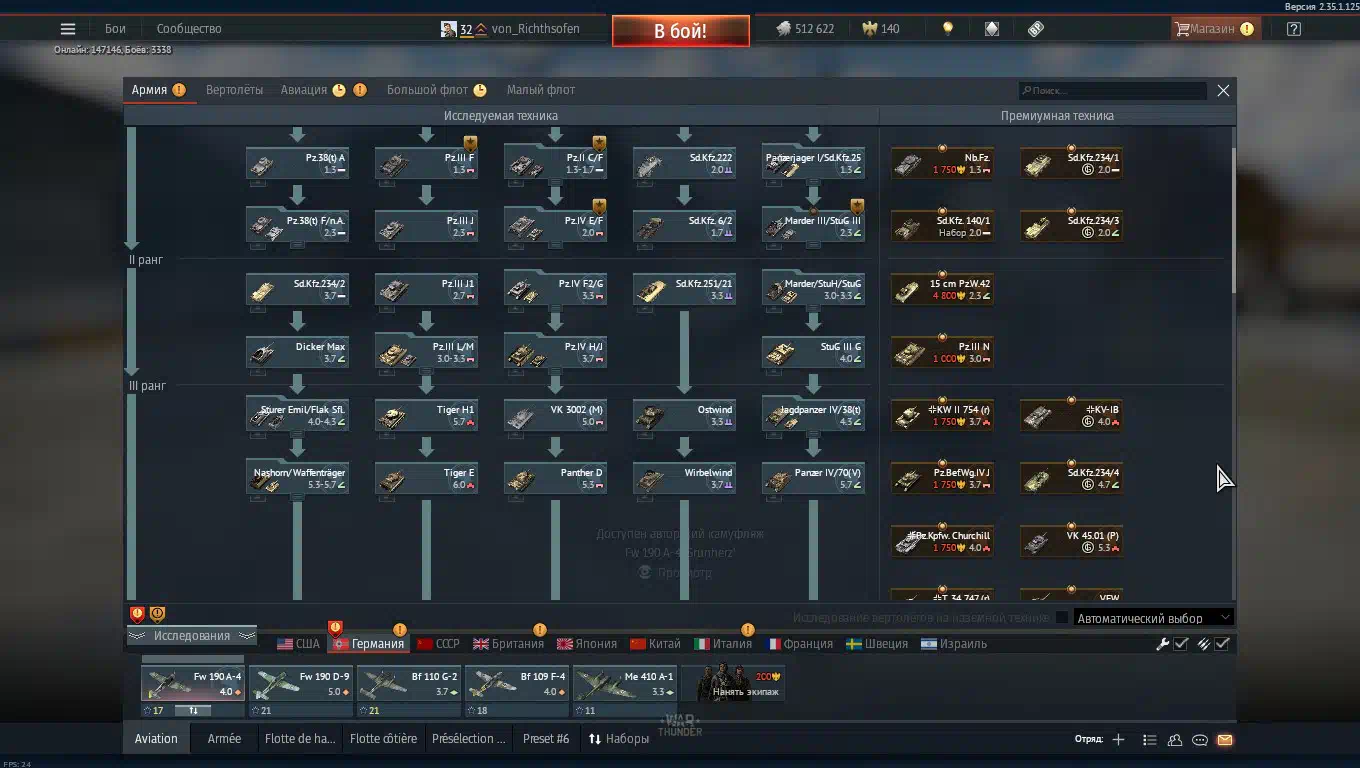Open the orange mail envelope icon
Screen dimensions: 1360x768
click(1225, 740)
